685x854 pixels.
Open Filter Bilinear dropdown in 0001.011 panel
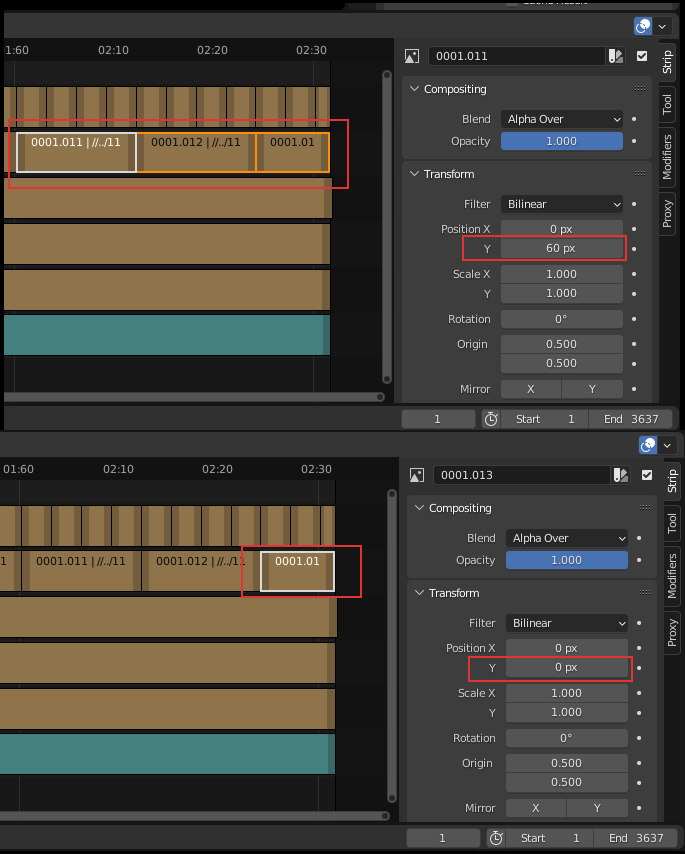pos(561,204)
